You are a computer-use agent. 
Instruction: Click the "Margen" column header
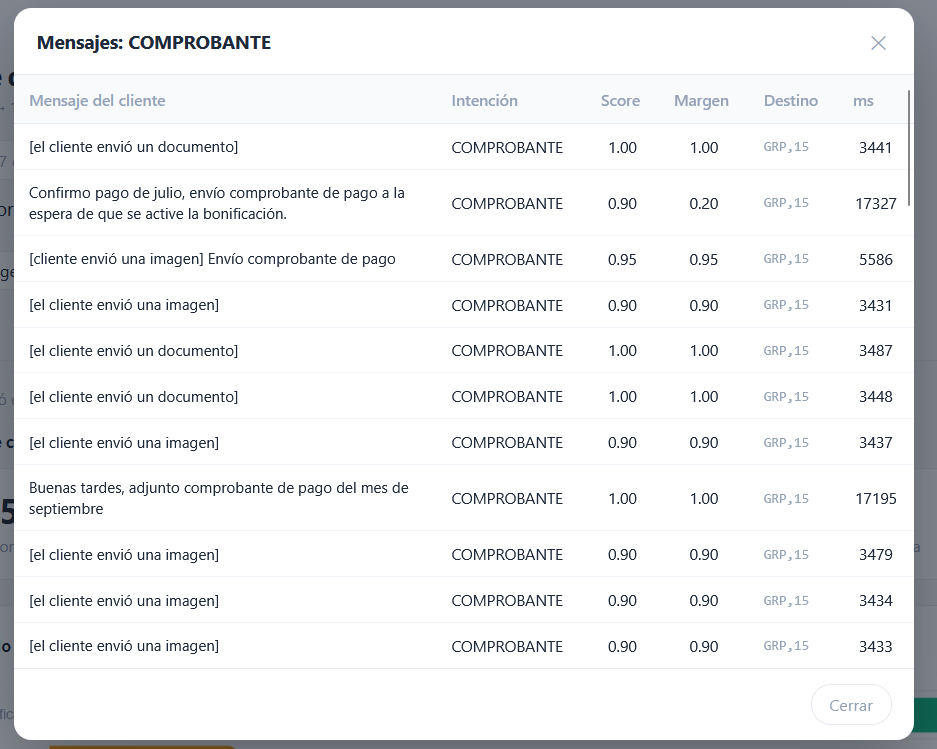(702, 100)
